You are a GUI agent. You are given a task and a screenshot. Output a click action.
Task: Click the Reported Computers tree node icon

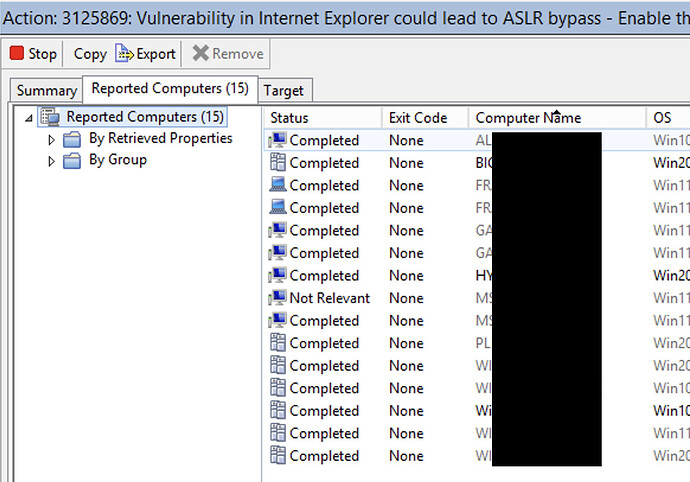[x=51, y=118]
